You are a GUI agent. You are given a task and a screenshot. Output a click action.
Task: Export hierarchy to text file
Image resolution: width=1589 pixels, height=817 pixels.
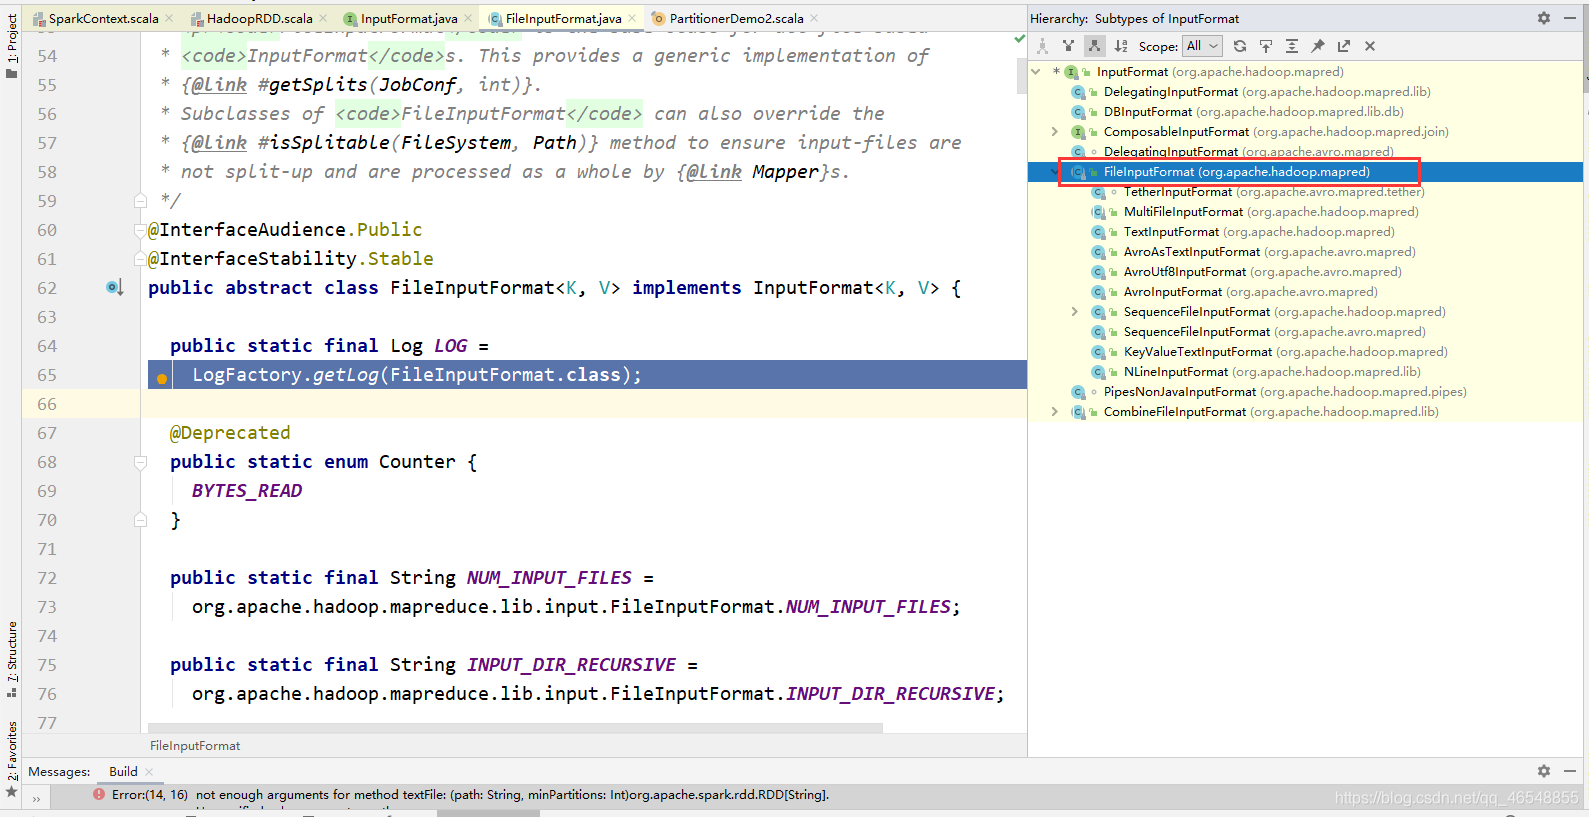pos(1344,46)
